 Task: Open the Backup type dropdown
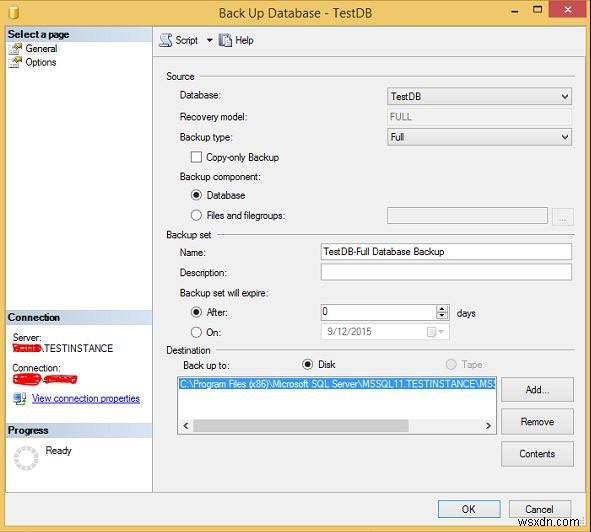coord(479,137)
